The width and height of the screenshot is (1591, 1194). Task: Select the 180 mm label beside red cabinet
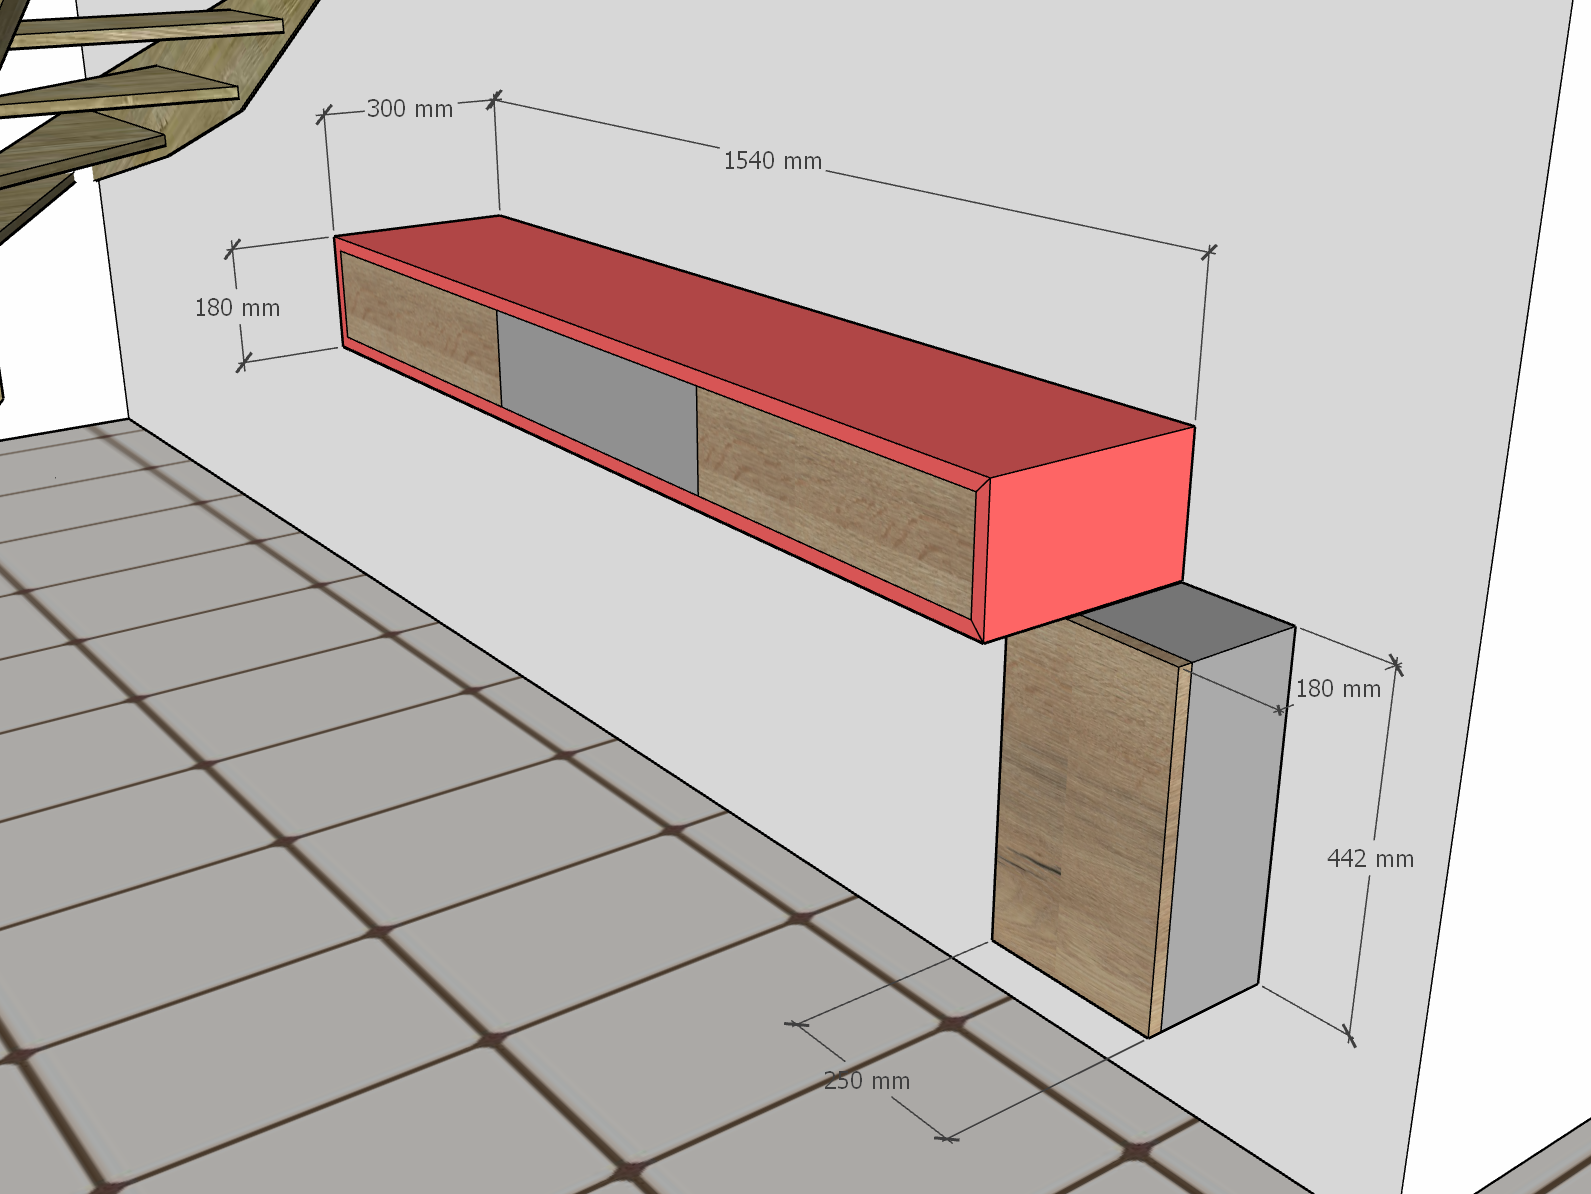click(x=237, y=308)
